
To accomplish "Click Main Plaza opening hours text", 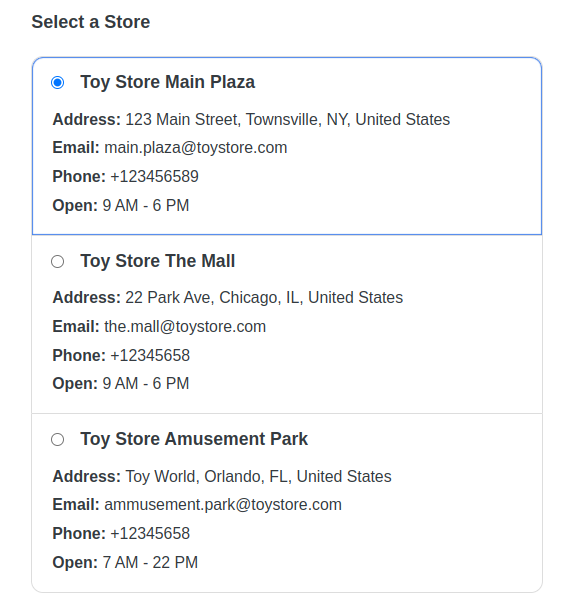I will click(146, 206).
